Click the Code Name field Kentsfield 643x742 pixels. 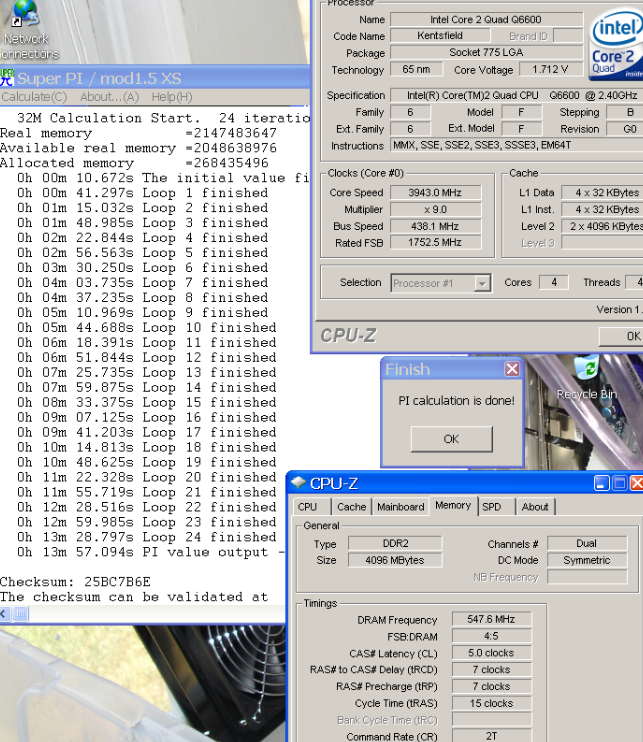(440, 35)
